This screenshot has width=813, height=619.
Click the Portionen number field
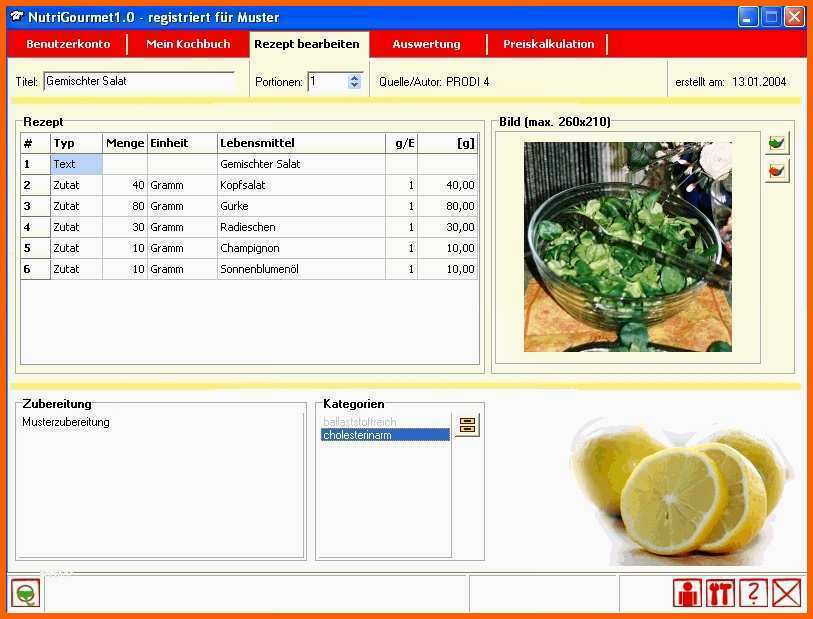point(328,81)
